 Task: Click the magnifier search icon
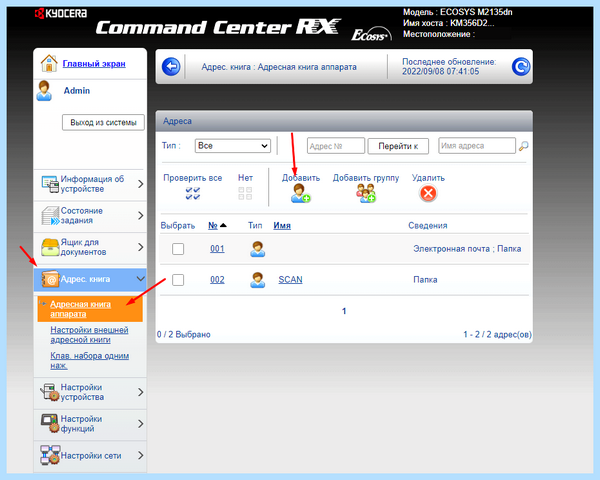pyautogui.click(x=523, y=146)
